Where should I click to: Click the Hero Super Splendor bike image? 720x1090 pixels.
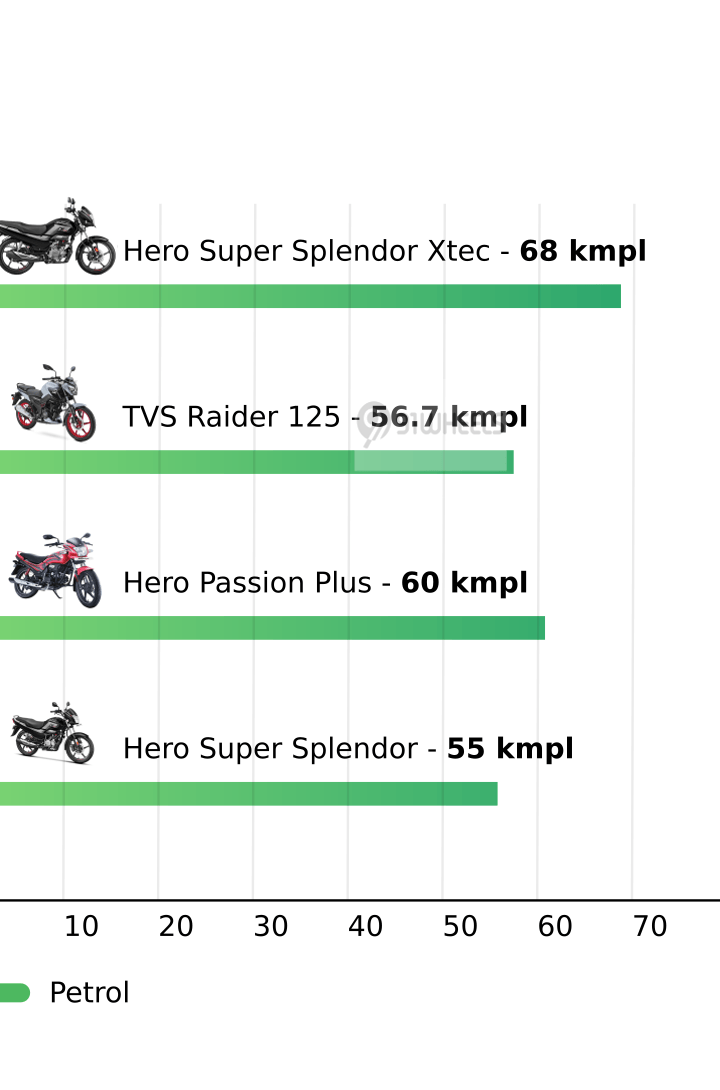(52, 733)
